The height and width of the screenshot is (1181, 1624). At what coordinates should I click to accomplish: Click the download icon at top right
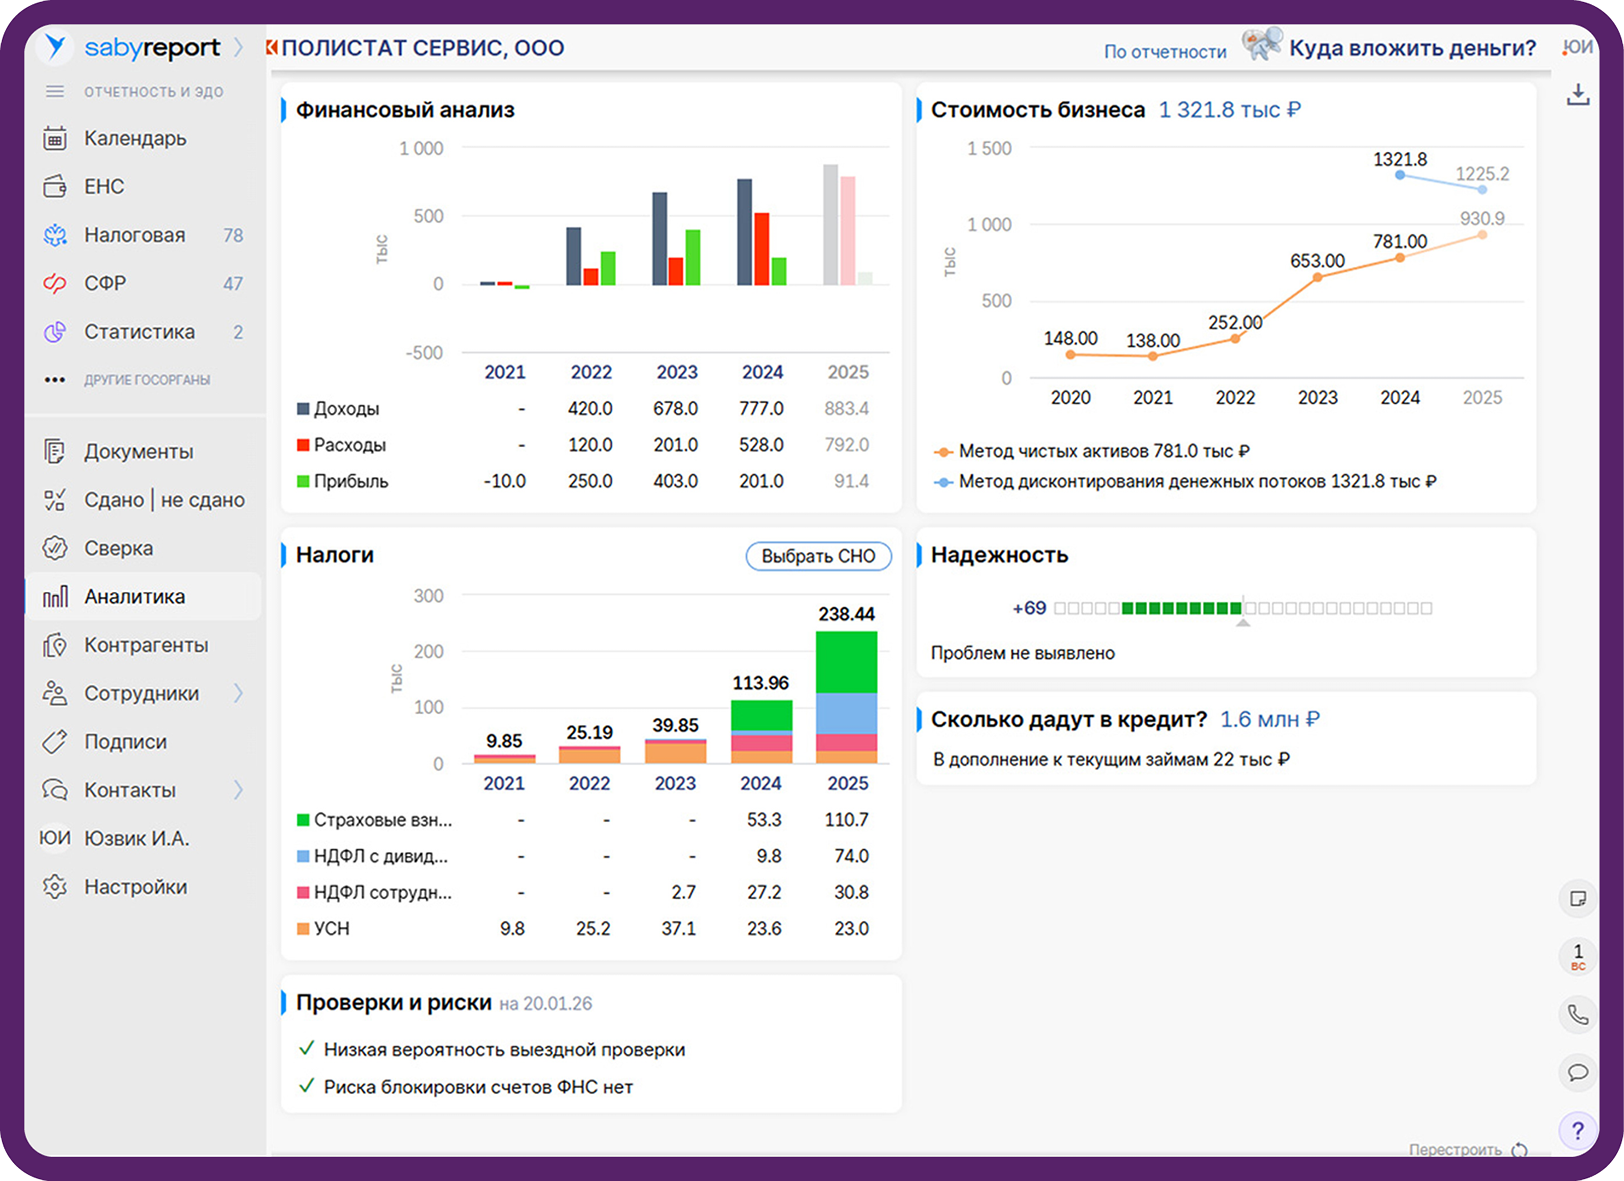click(x=1577, y=95)
